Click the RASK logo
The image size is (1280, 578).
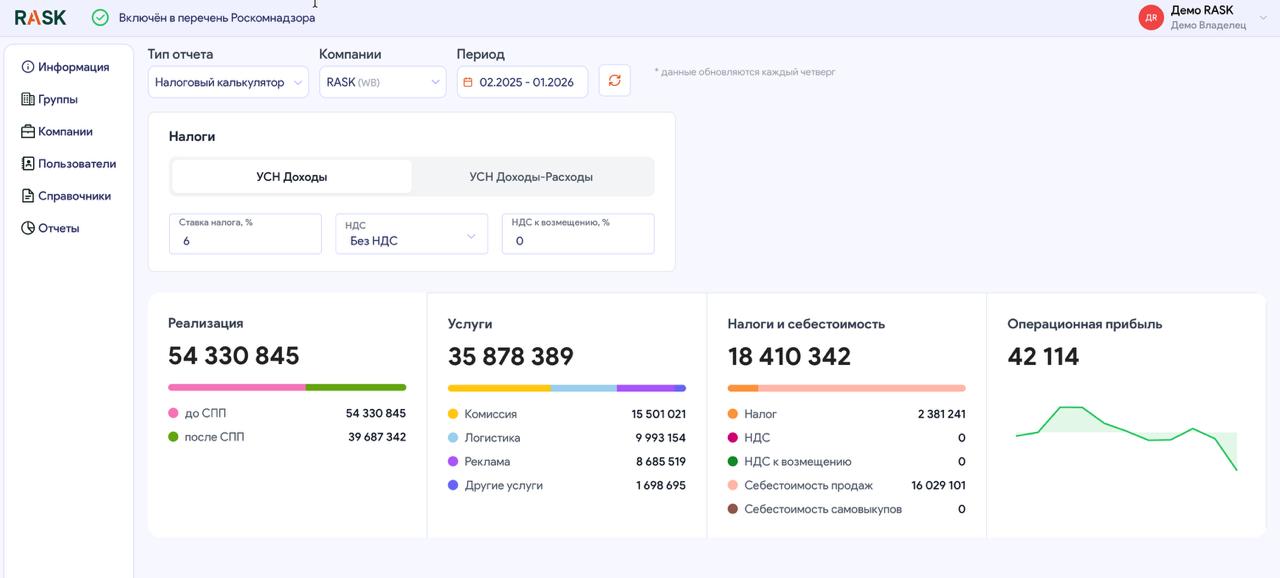click(x=40, y=17)
